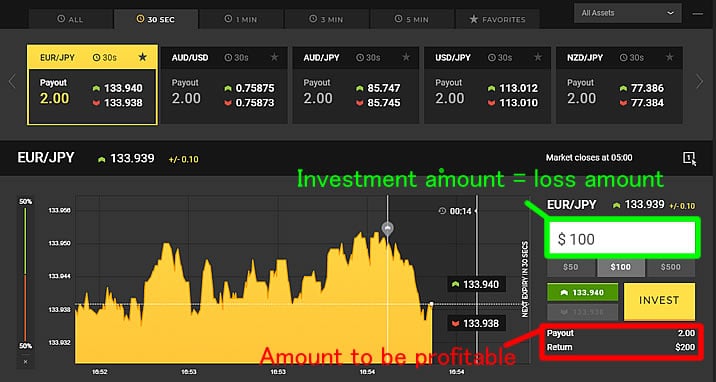The width and height of the screenshot is (716, 382).
Task: Favorite AUD/USD with its star icon
Action: (x=274, y=57)
